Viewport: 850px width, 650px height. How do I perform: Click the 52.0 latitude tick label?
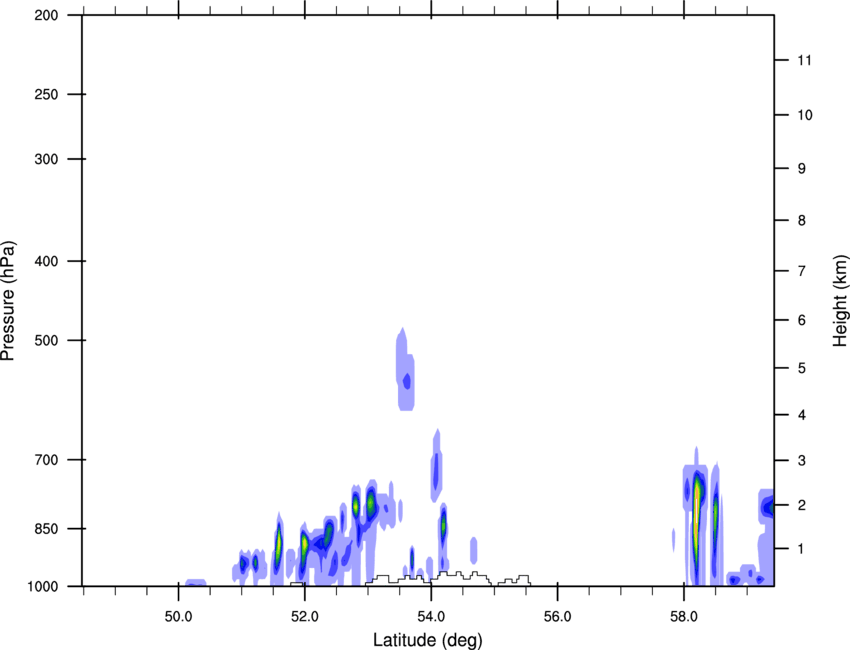point(305,617)
